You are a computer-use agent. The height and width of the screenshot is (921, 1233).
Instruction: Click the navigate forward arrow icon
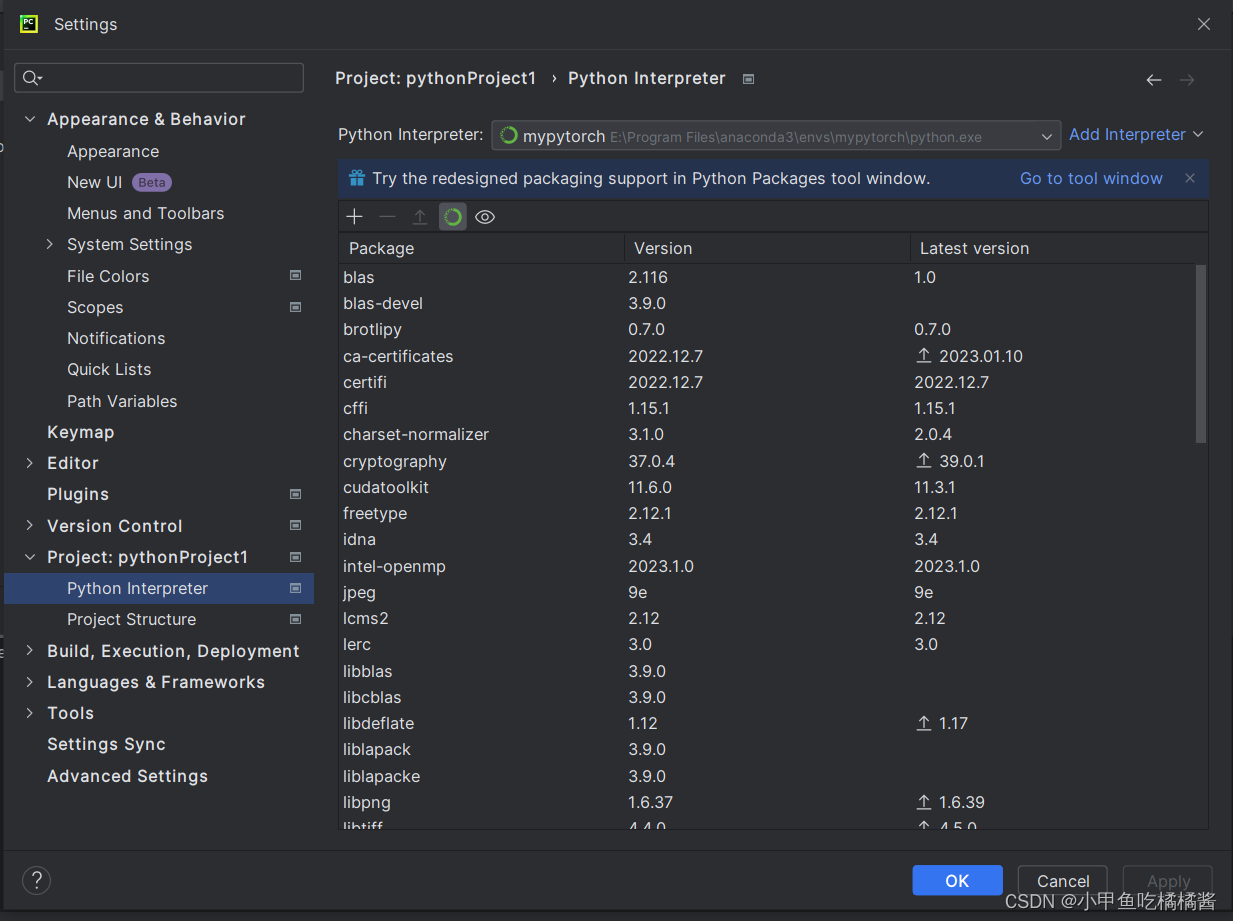coord(1187,80)
